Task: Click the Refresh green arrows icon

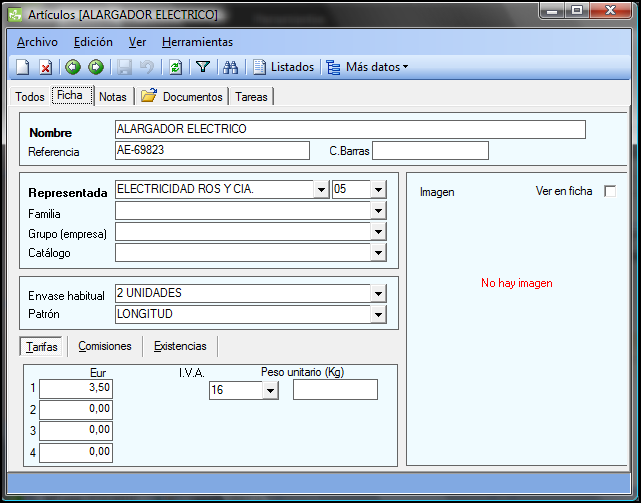Action: tap(176, 67)
